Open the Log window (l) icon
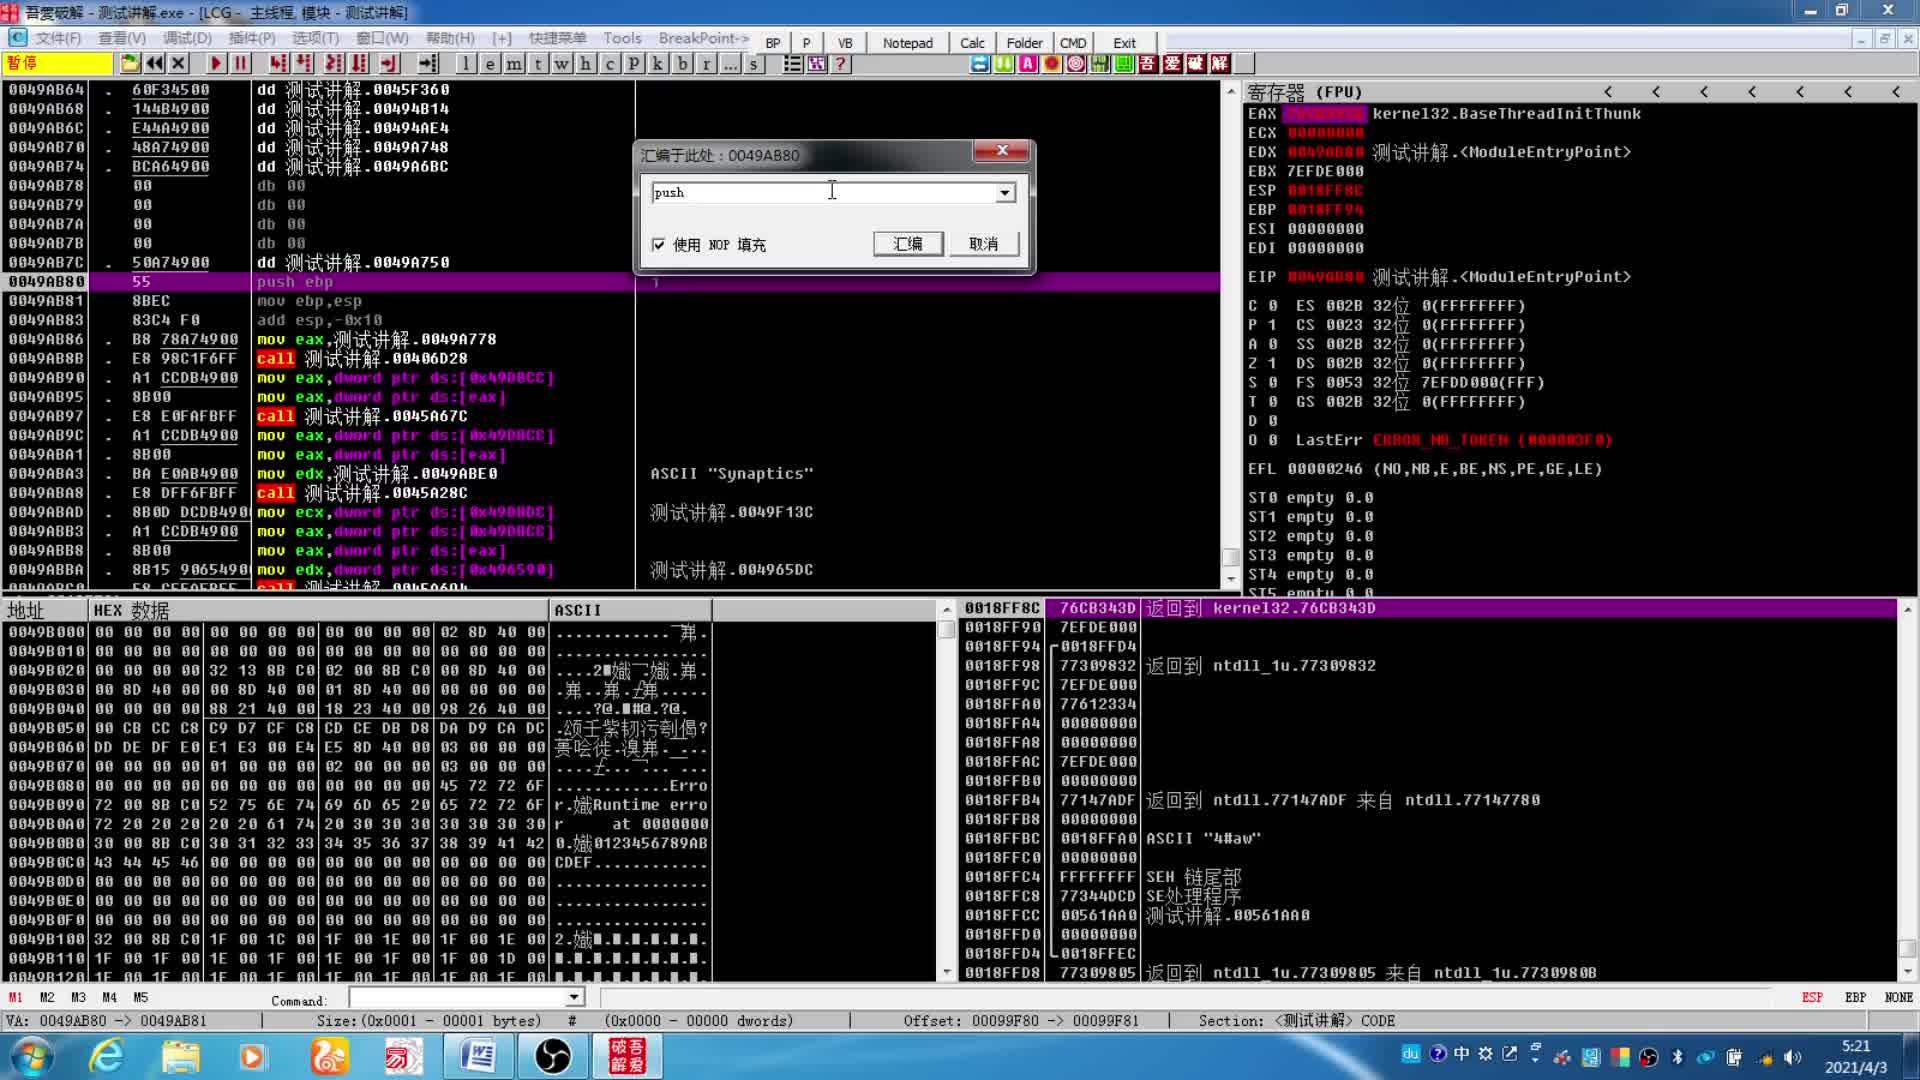 (x=466, y=64)
